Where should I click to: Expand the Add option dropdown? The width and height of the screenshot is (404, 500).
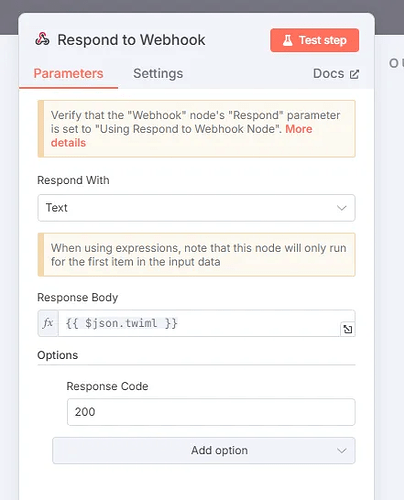204,451
